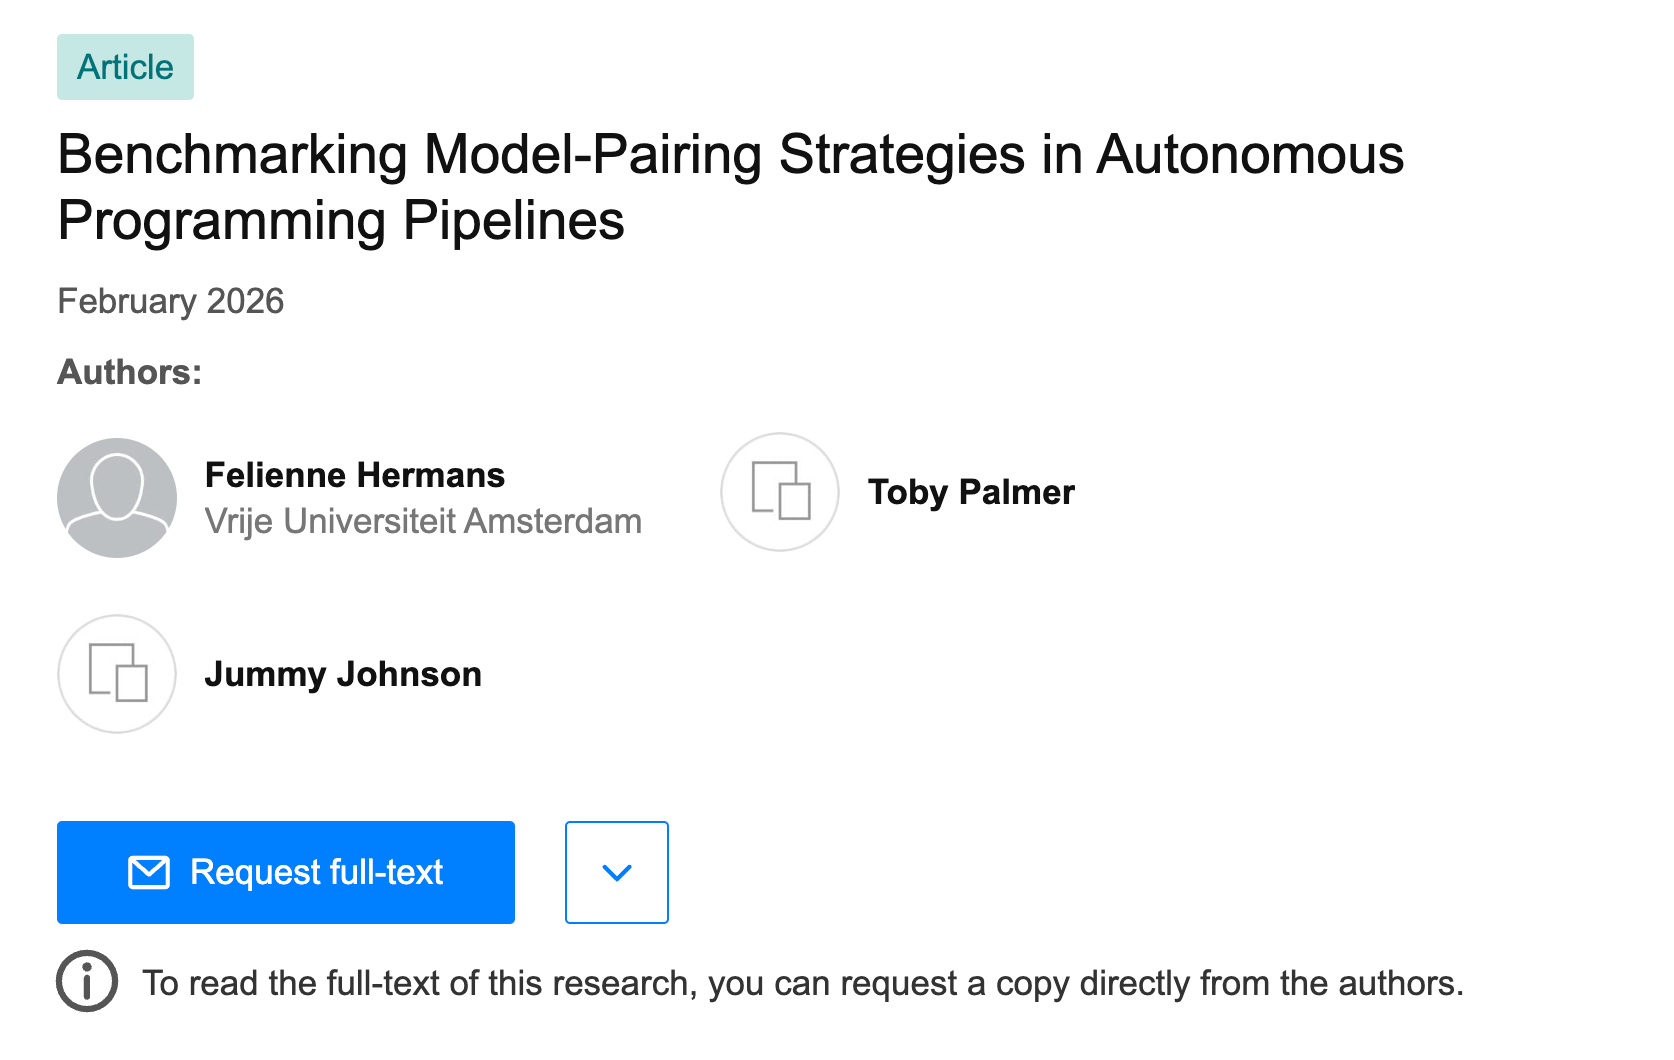This screenshot has height=1060, width=1674.
Task: Click the green Article type badge
Action: [125, 67]
